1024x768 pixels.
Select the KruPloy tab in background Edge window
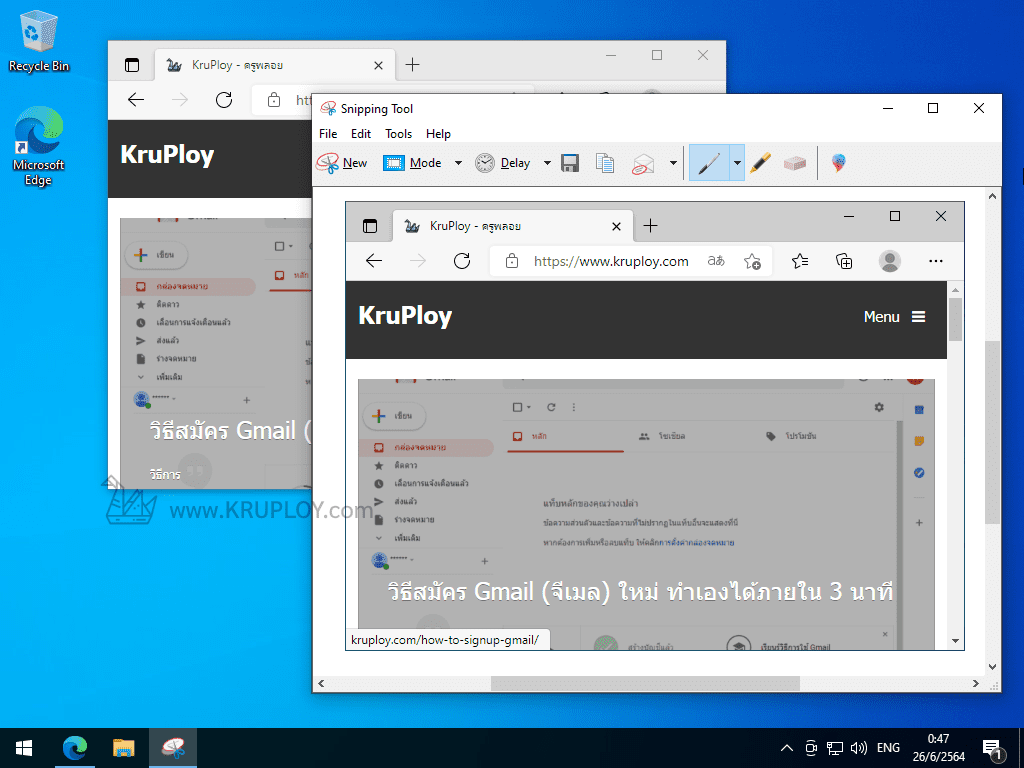pos(274,65)
